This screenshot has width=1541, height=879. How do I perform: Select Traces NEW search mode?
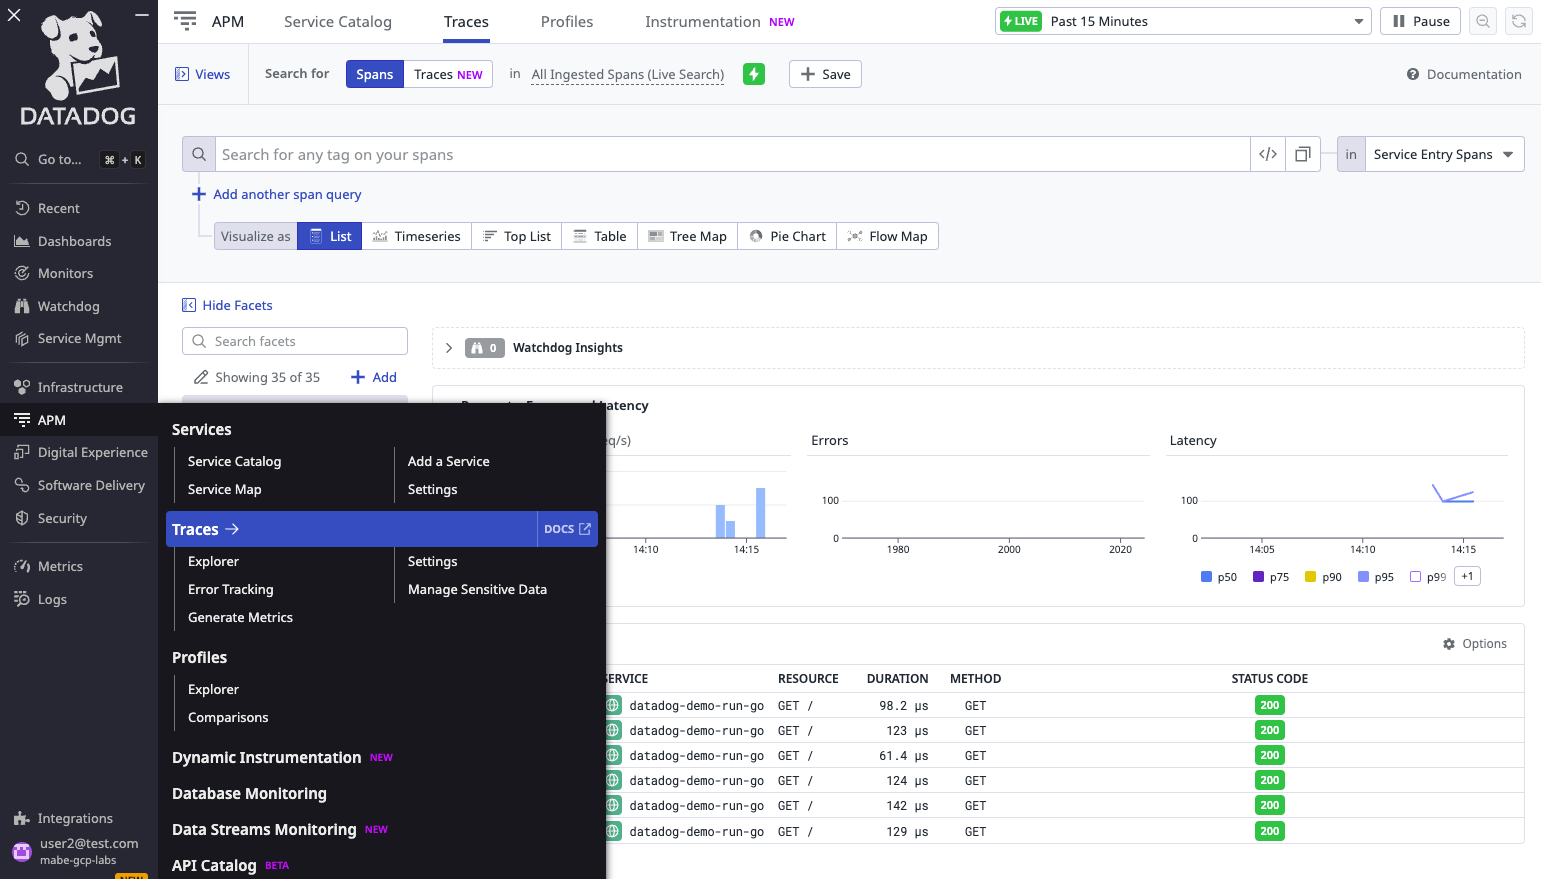[x=448, y=74]
